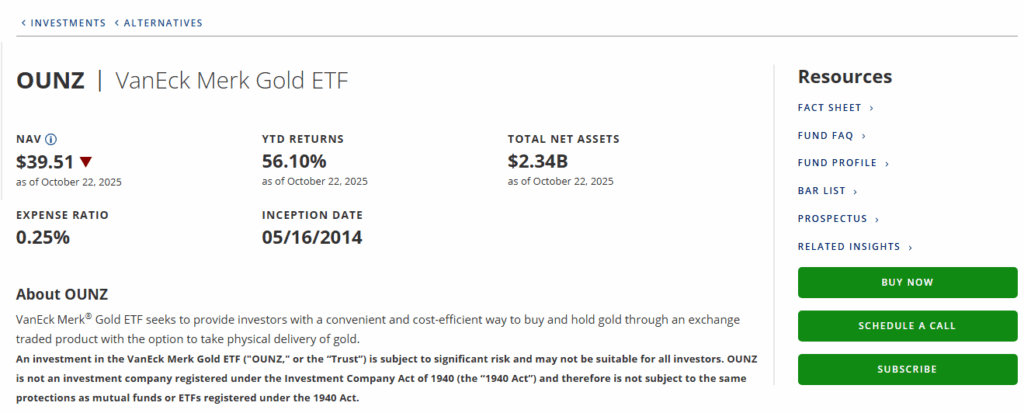Click the chevron after Related Insights
This screenshot has height=413, width=1024.
[x=910, y=247]
